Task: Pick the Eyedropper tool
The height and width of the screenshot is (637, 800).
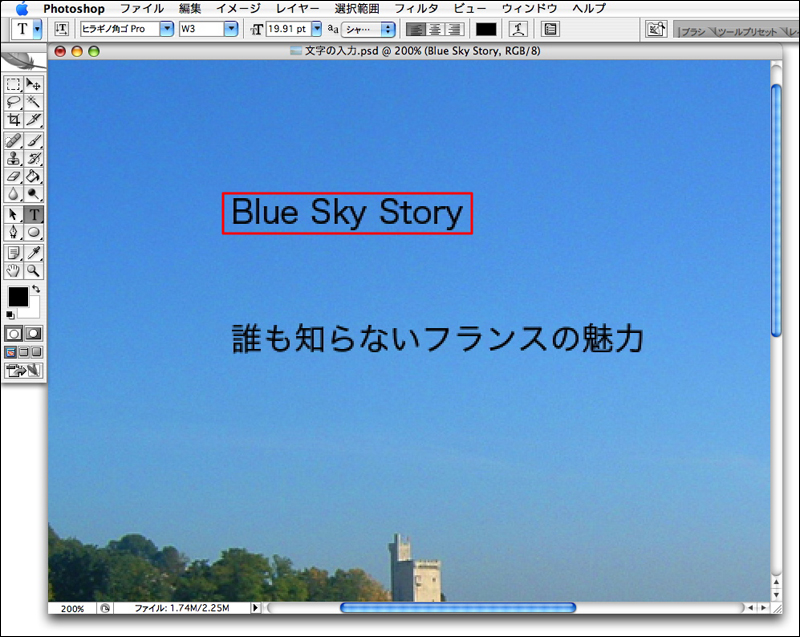Action: 33,252
